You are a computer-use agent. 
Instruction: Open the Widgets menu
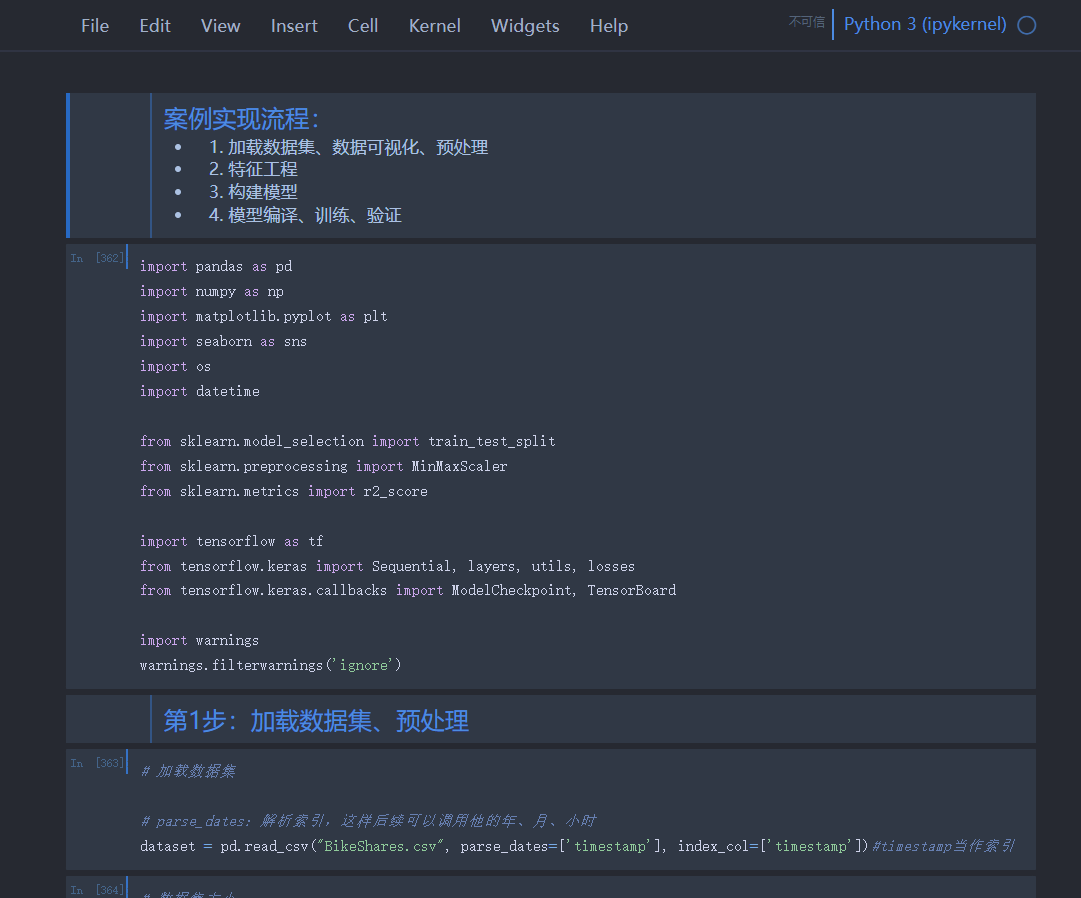point(525,25)
